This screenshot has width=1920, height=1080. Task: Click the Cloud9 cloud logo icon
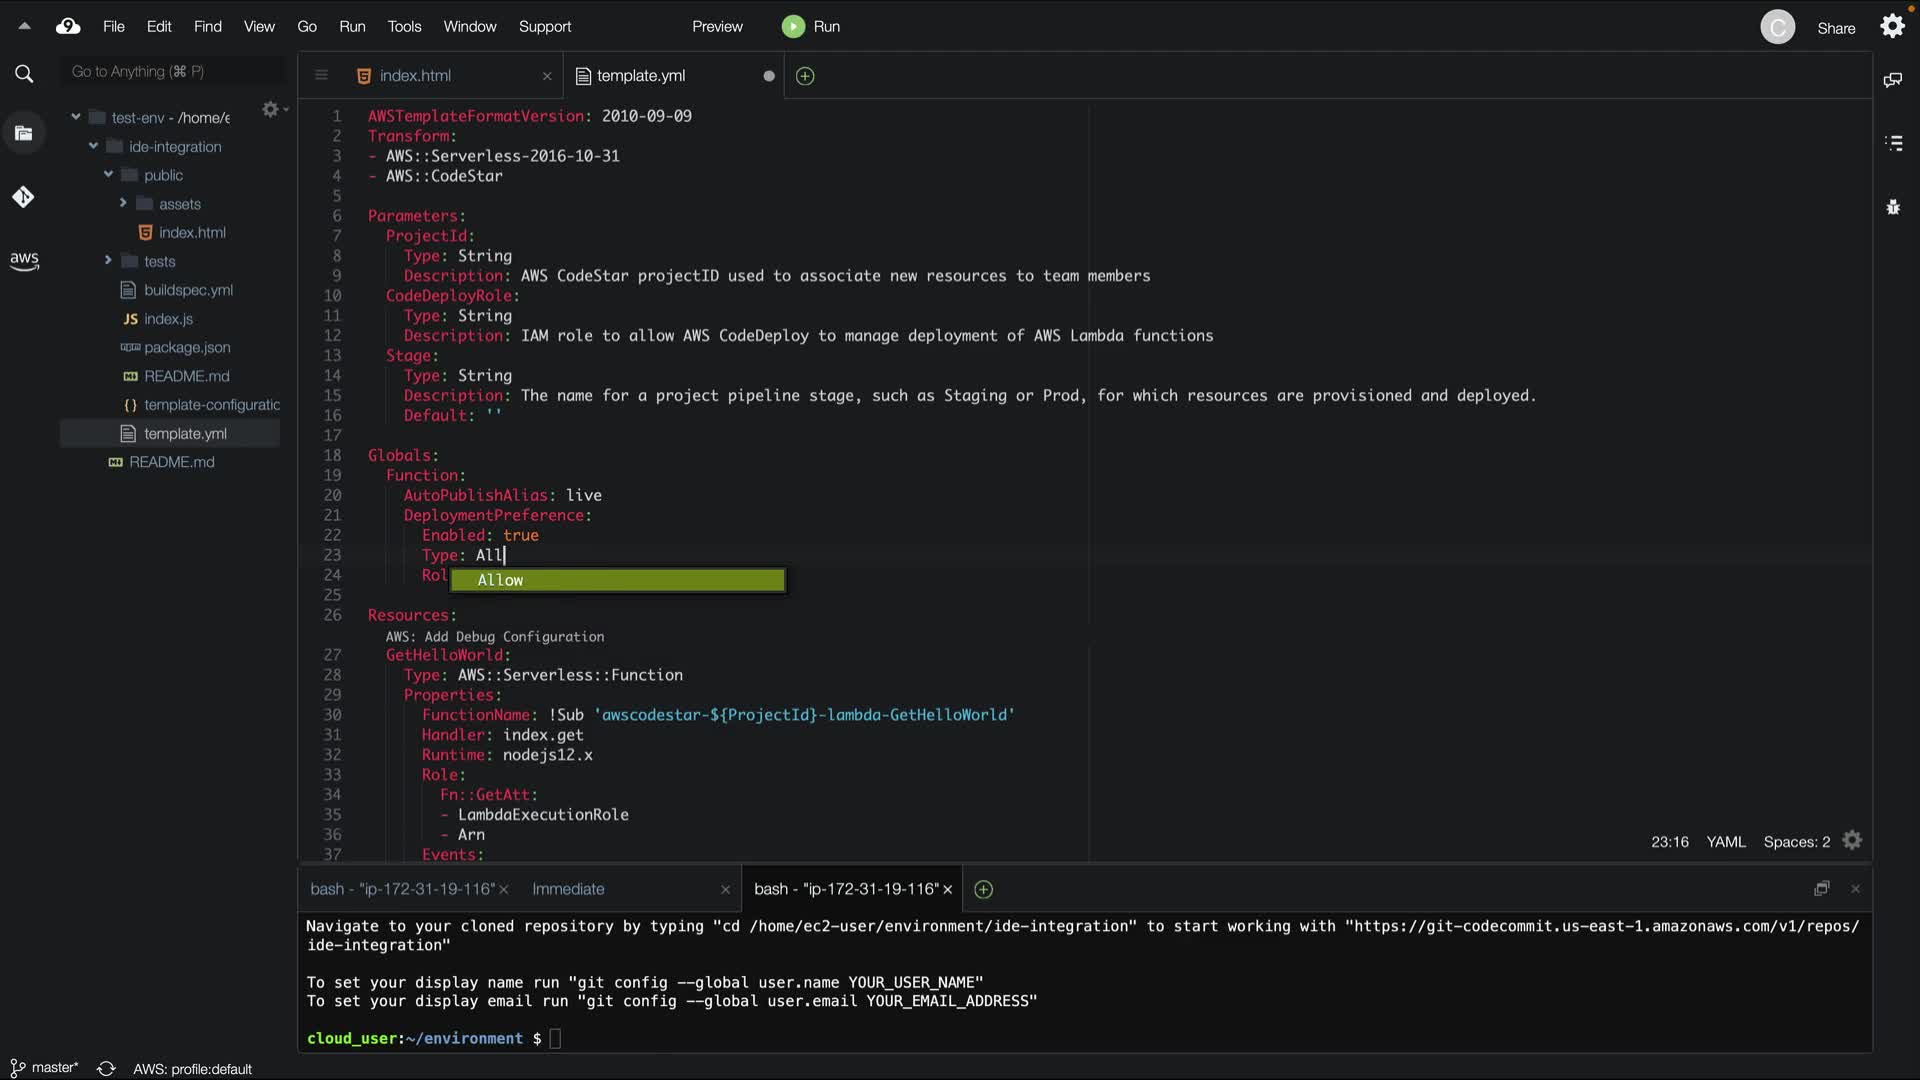pyautogui.click(x=68, y=26)
